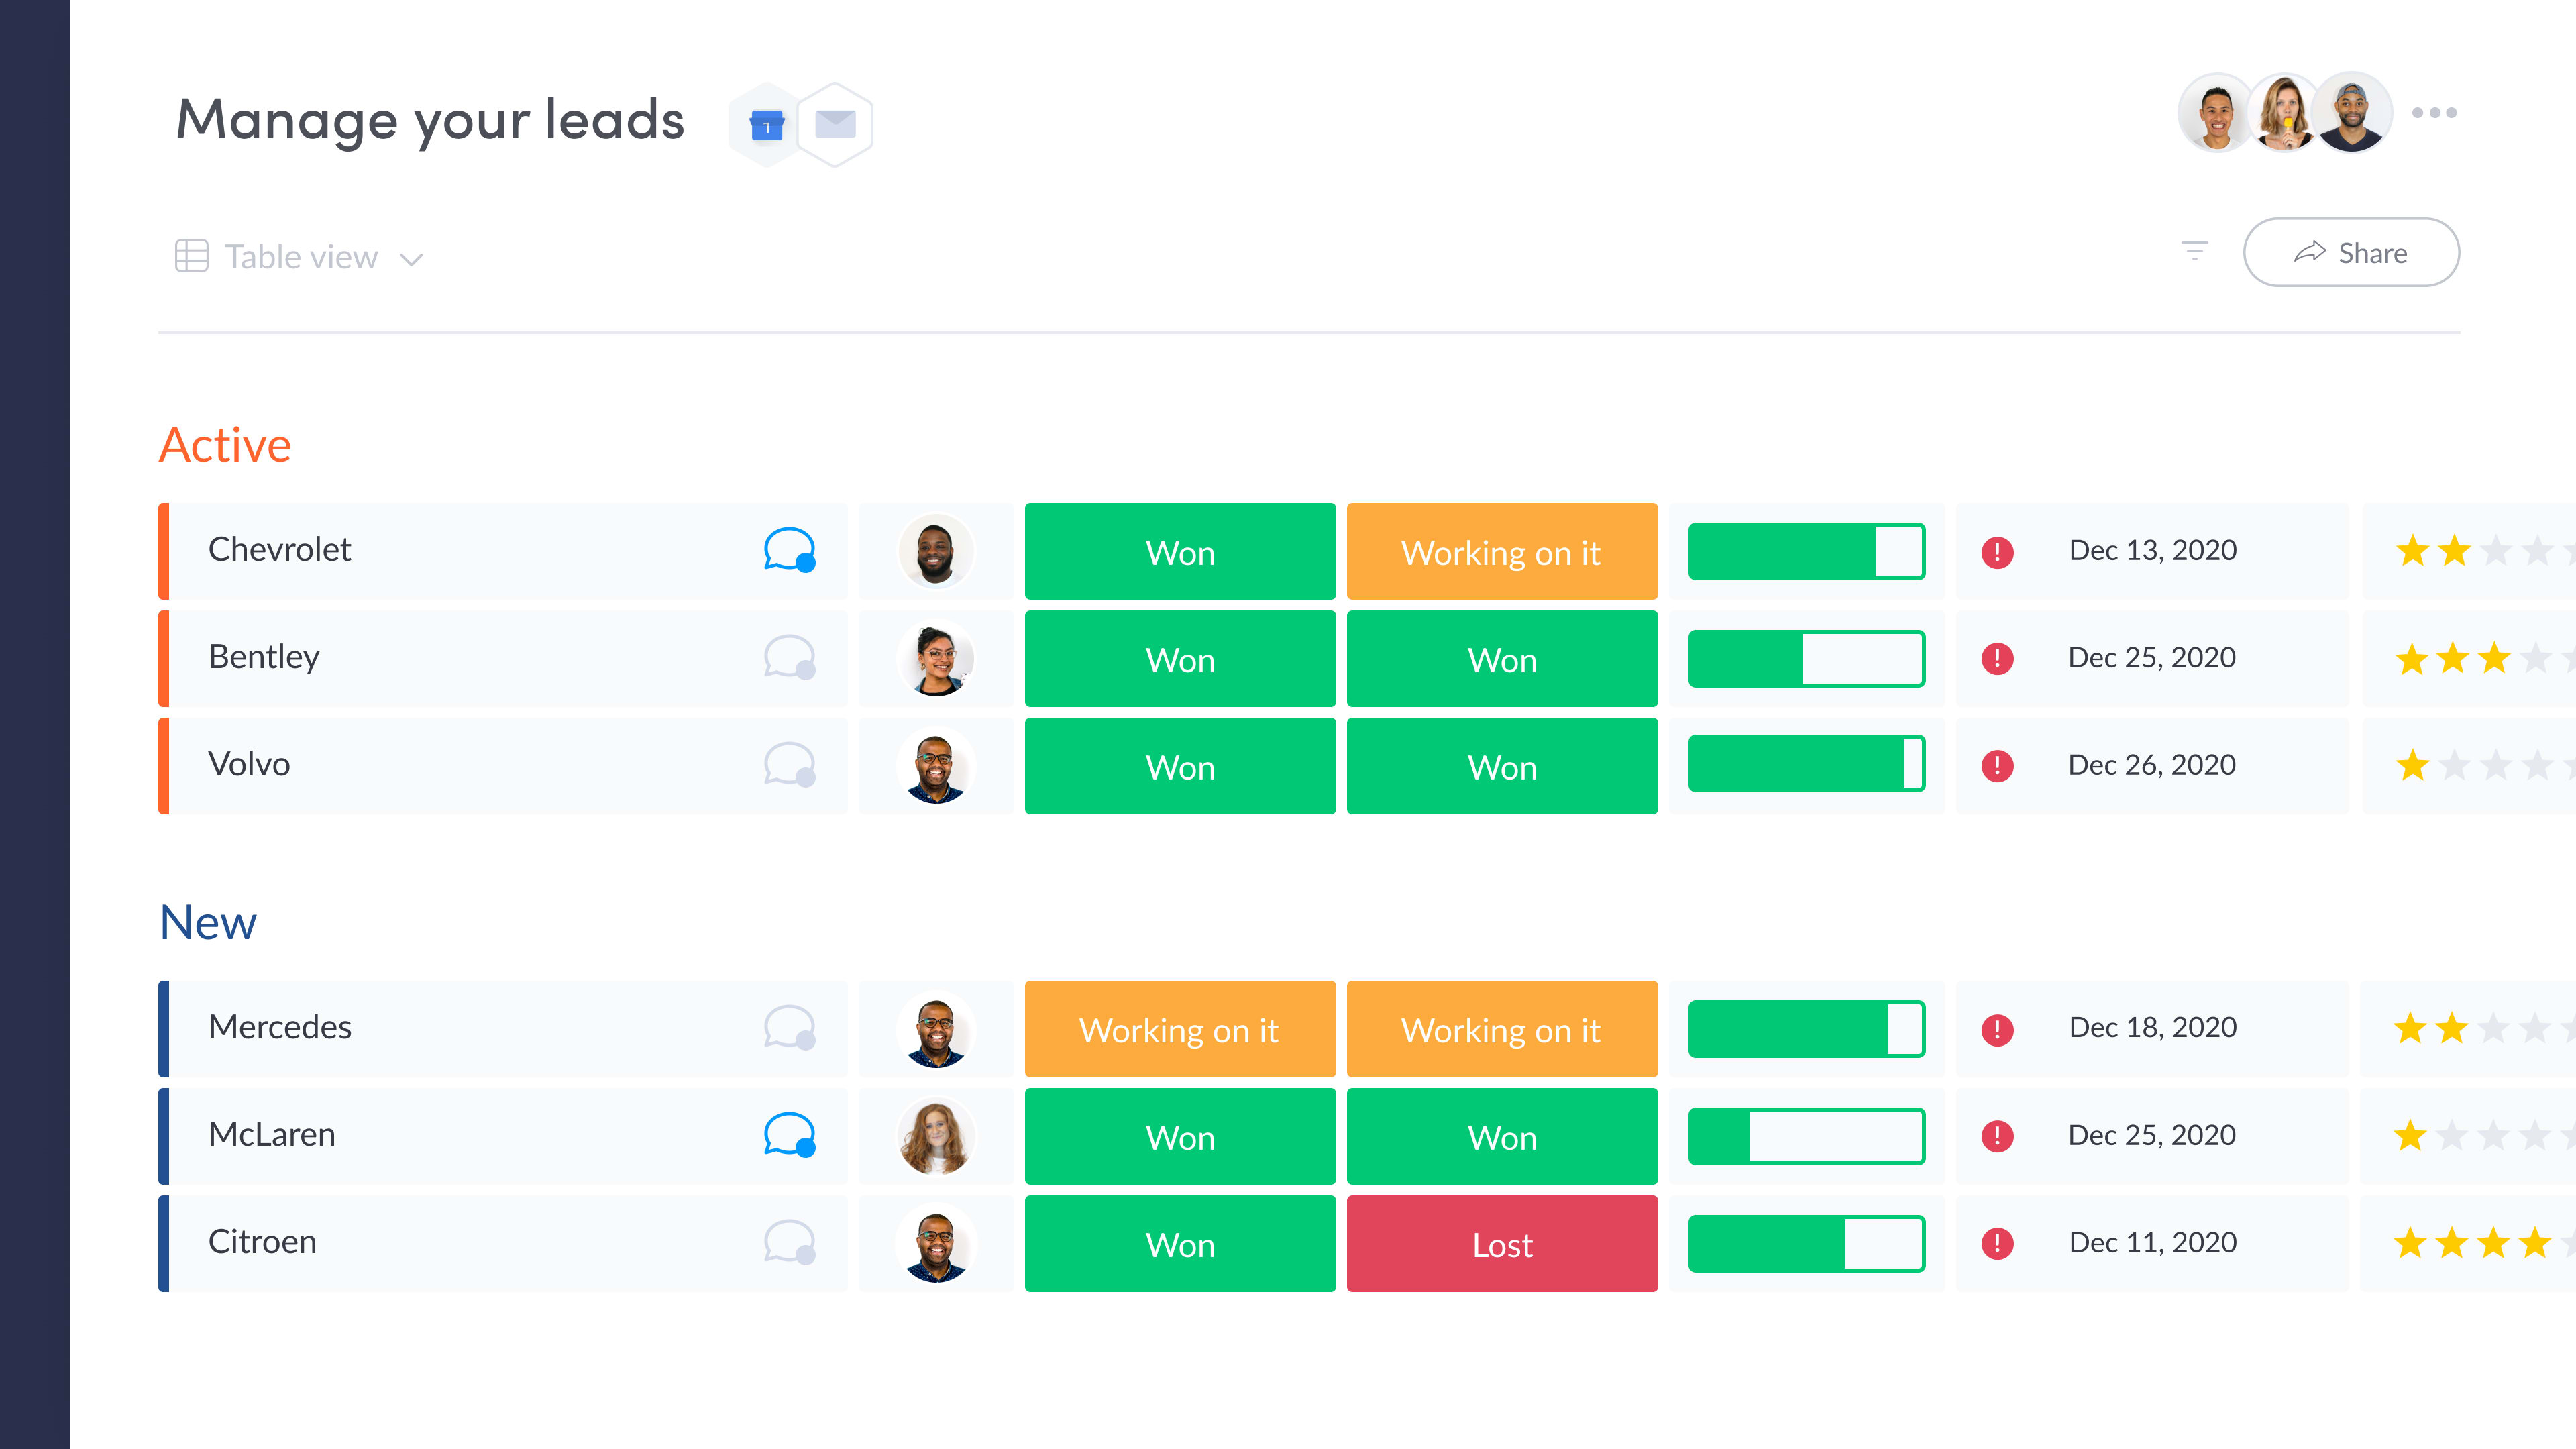
Task: Click Mercedes assigned person avatar
Action: tap(935, 1030)
